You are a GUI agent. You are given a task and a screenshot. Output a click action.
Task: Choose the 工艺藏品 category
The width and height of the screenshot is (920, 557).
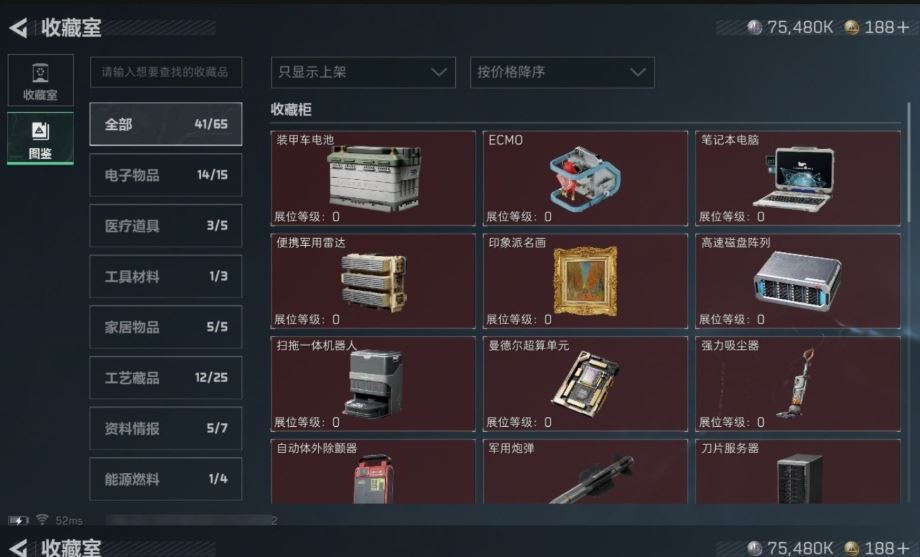pos(165,377)
